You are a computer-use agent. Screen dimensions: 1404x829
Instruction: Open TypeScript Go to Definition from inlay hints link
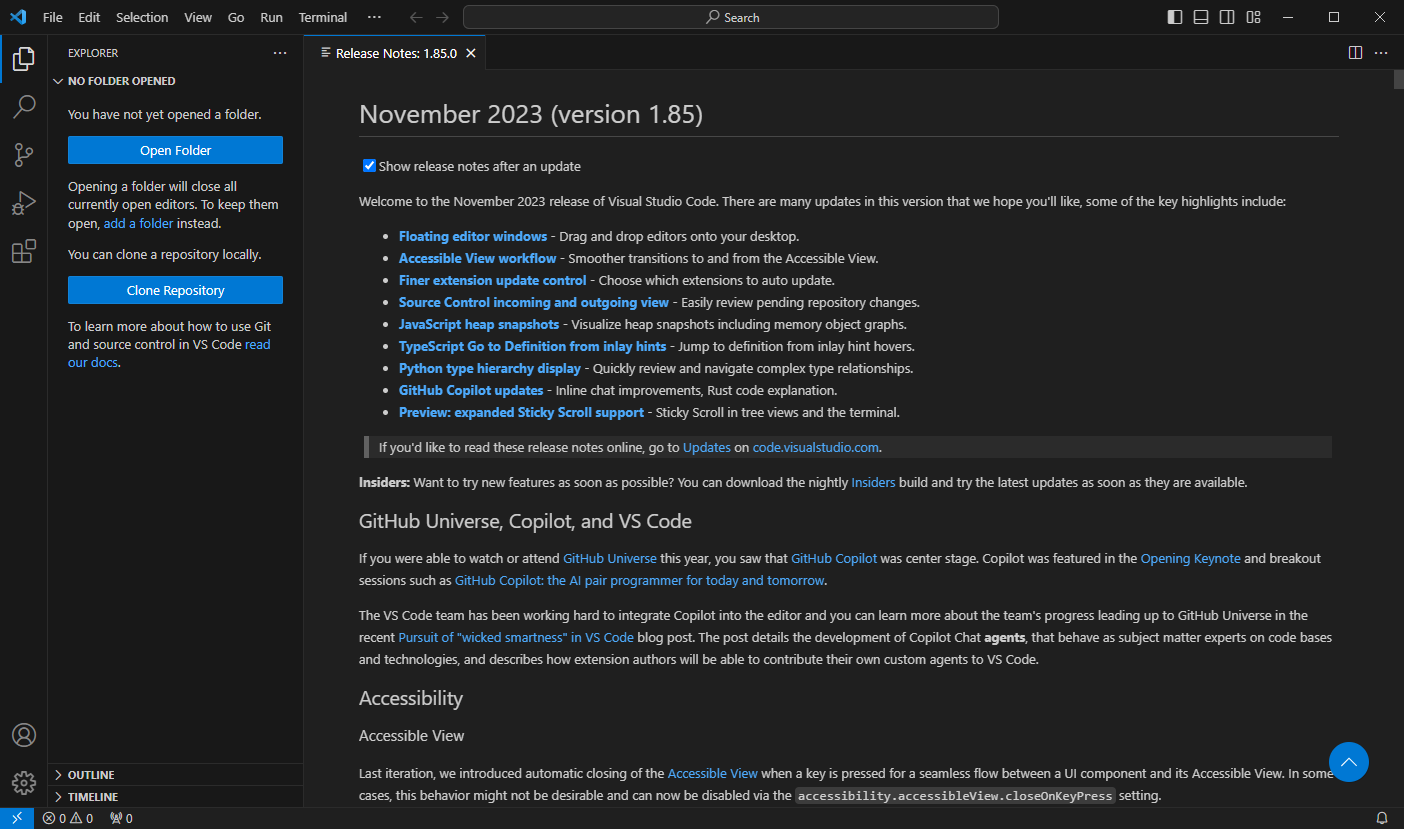(x=532, y=346)
